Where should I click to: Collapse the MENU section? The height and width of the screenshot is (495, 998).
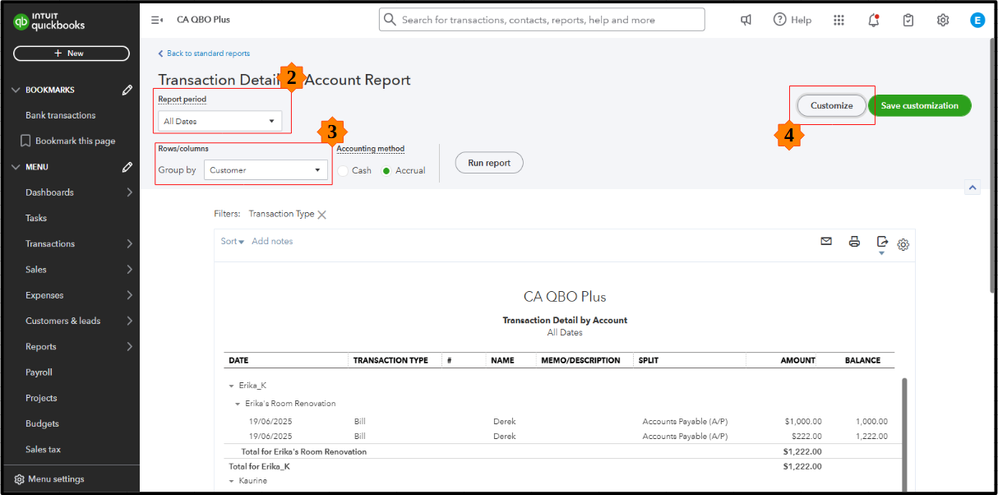coord(16,167)
